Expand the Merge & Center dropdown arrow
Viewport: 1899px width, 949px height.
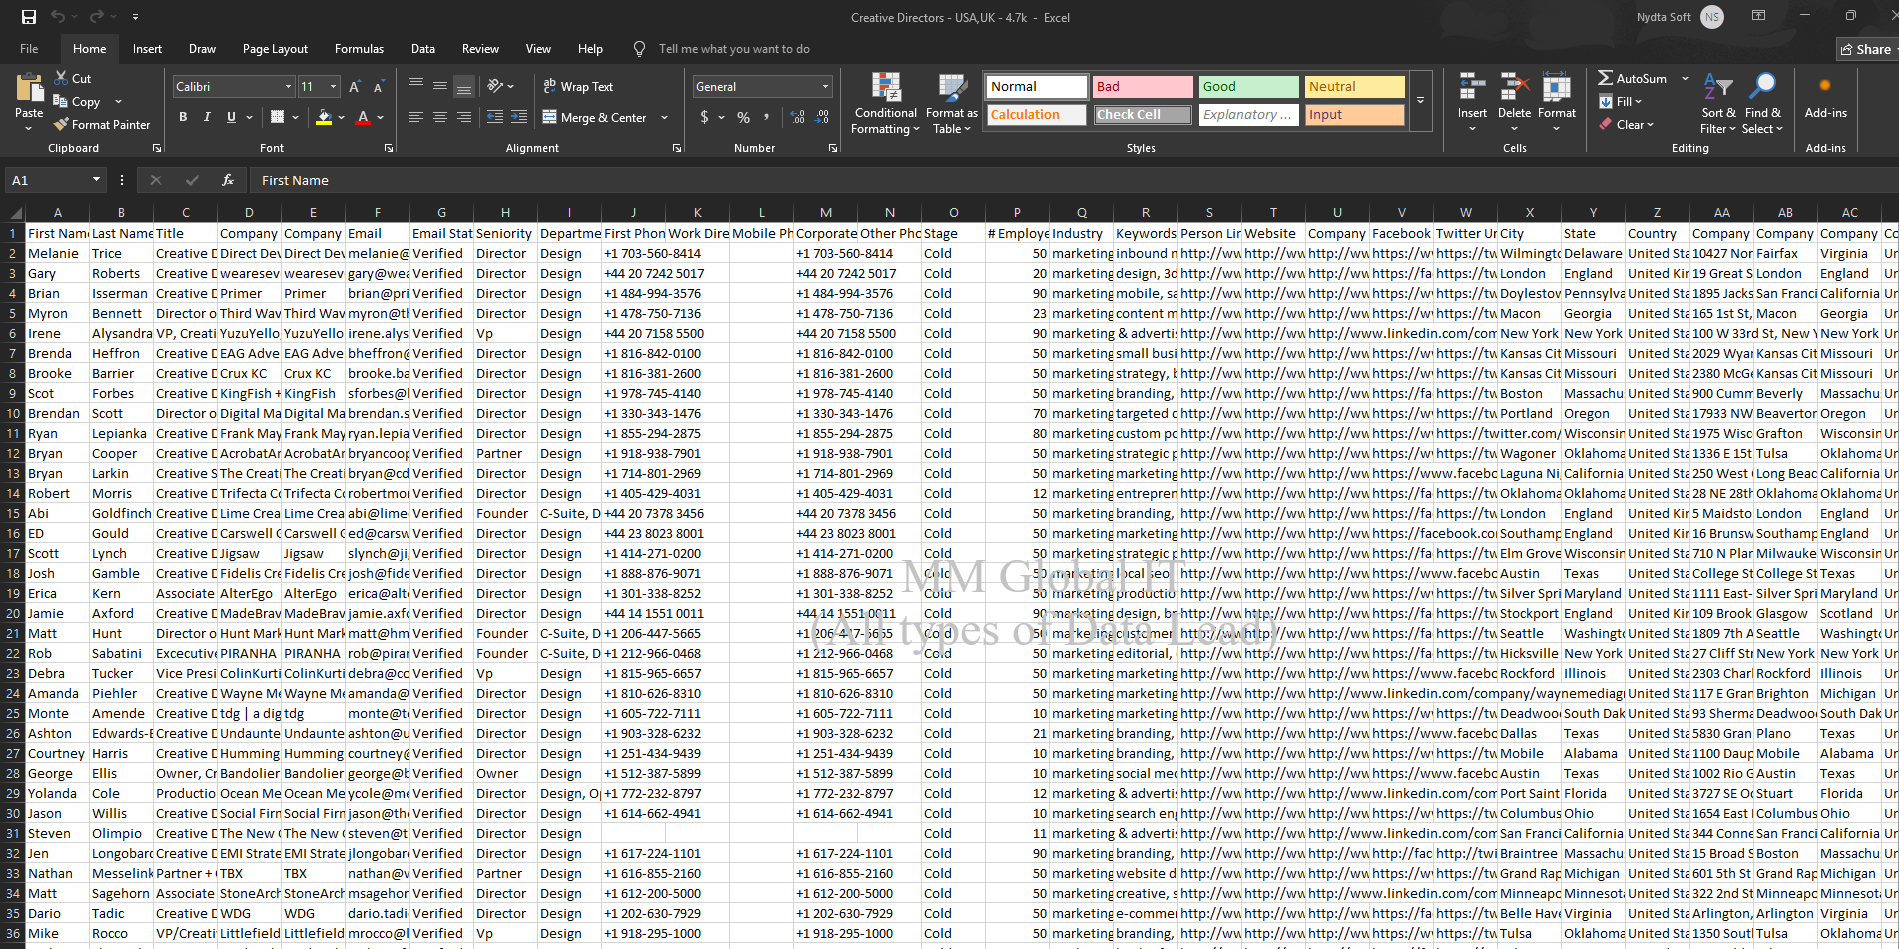[664, 117]
